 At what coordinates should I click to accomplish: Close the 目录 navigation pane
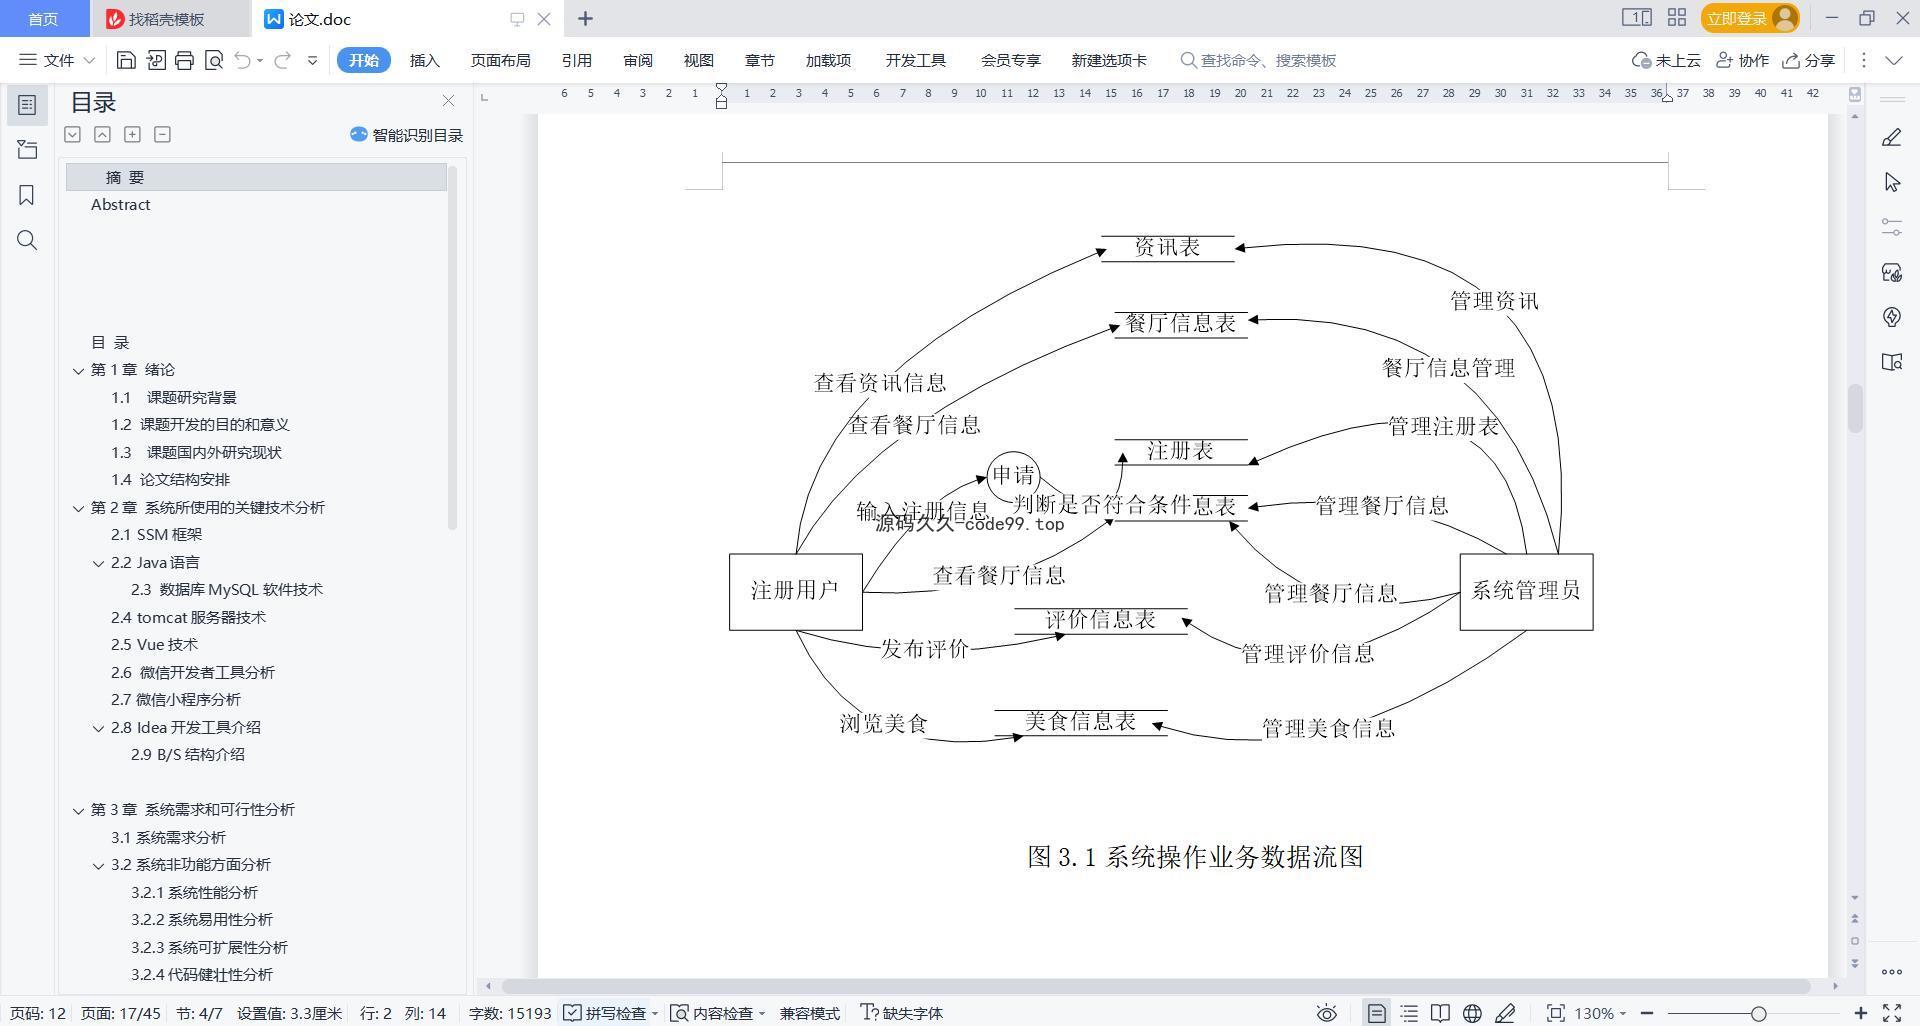tap(448, 101)
